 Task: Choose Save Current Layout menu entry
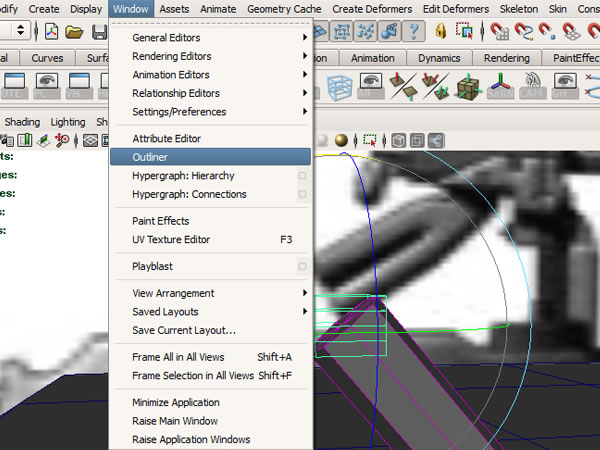[184, 330]
